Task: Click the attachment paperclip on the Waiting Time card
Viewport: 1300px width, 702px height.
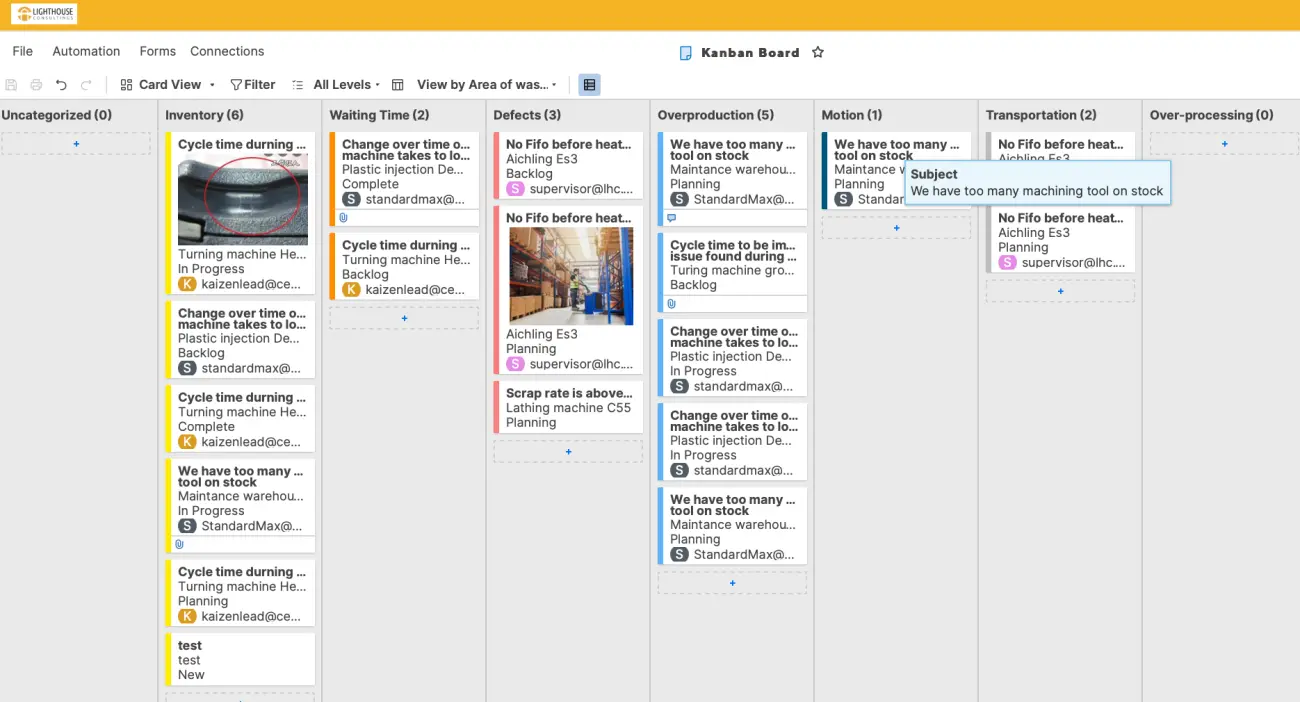Action: pyautogui.click(x=343, y=217)
